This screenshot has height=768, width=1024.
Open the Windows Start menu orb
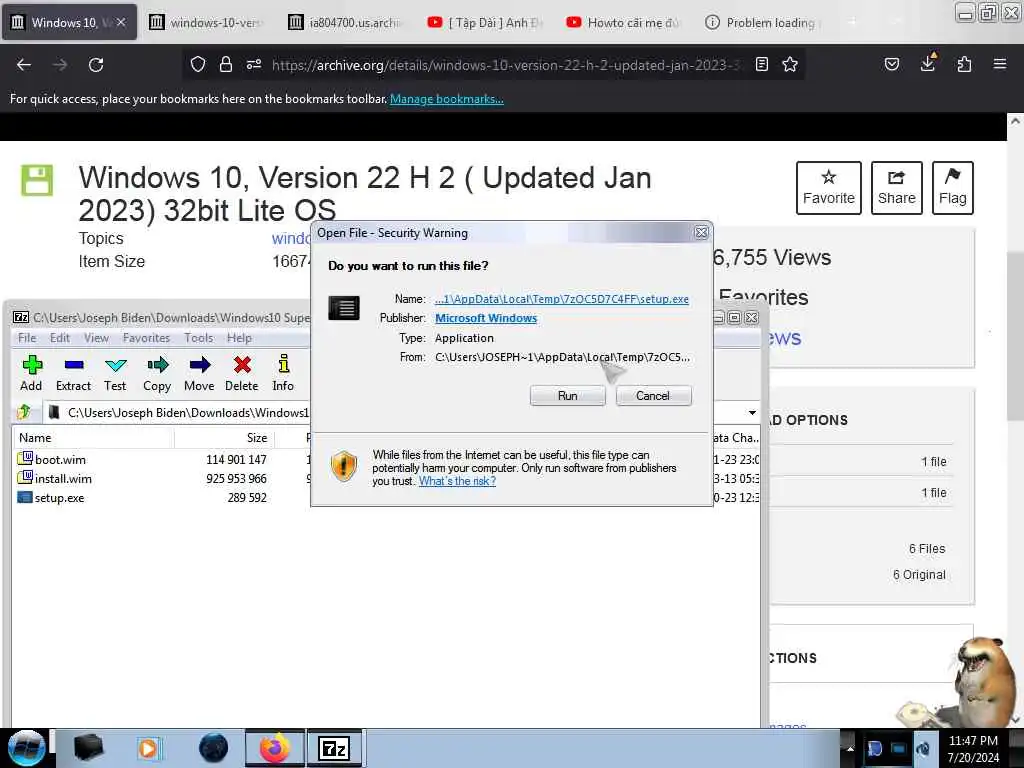pyautogui.click(x=26, y=748)
